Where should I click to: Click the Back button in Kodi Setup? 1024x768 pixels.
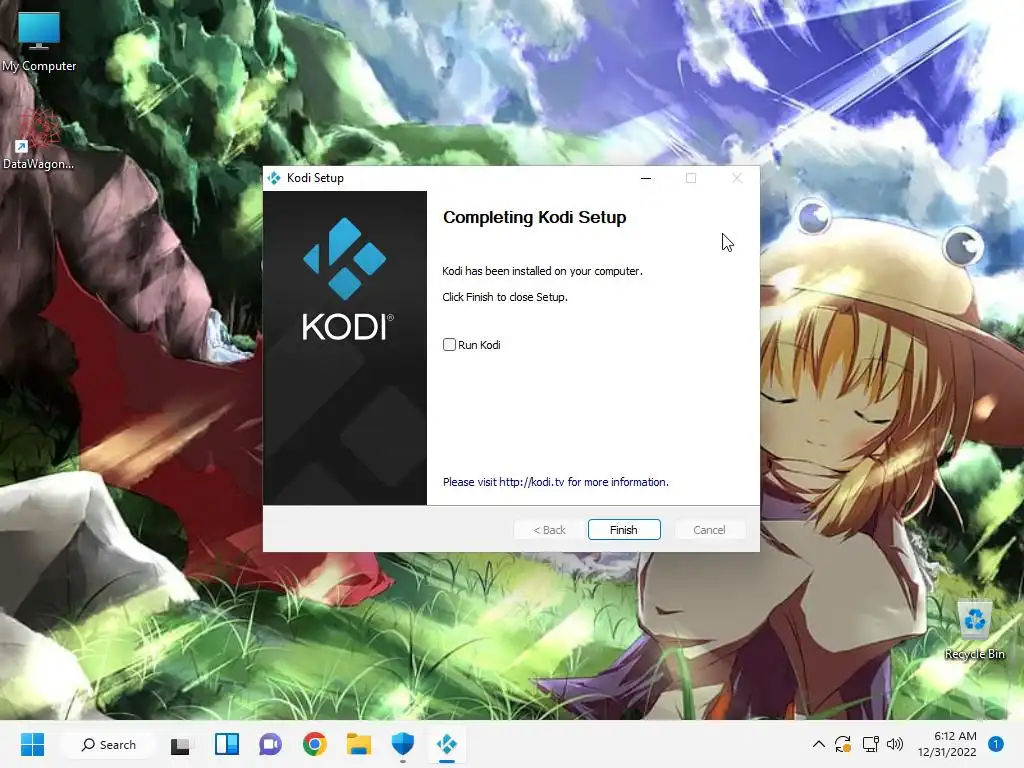(x=549, y=530)
